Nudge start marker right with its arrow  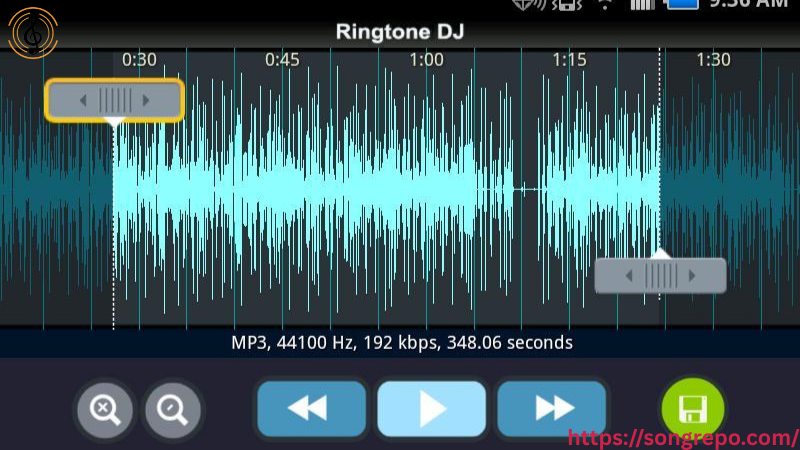point(146,101)
